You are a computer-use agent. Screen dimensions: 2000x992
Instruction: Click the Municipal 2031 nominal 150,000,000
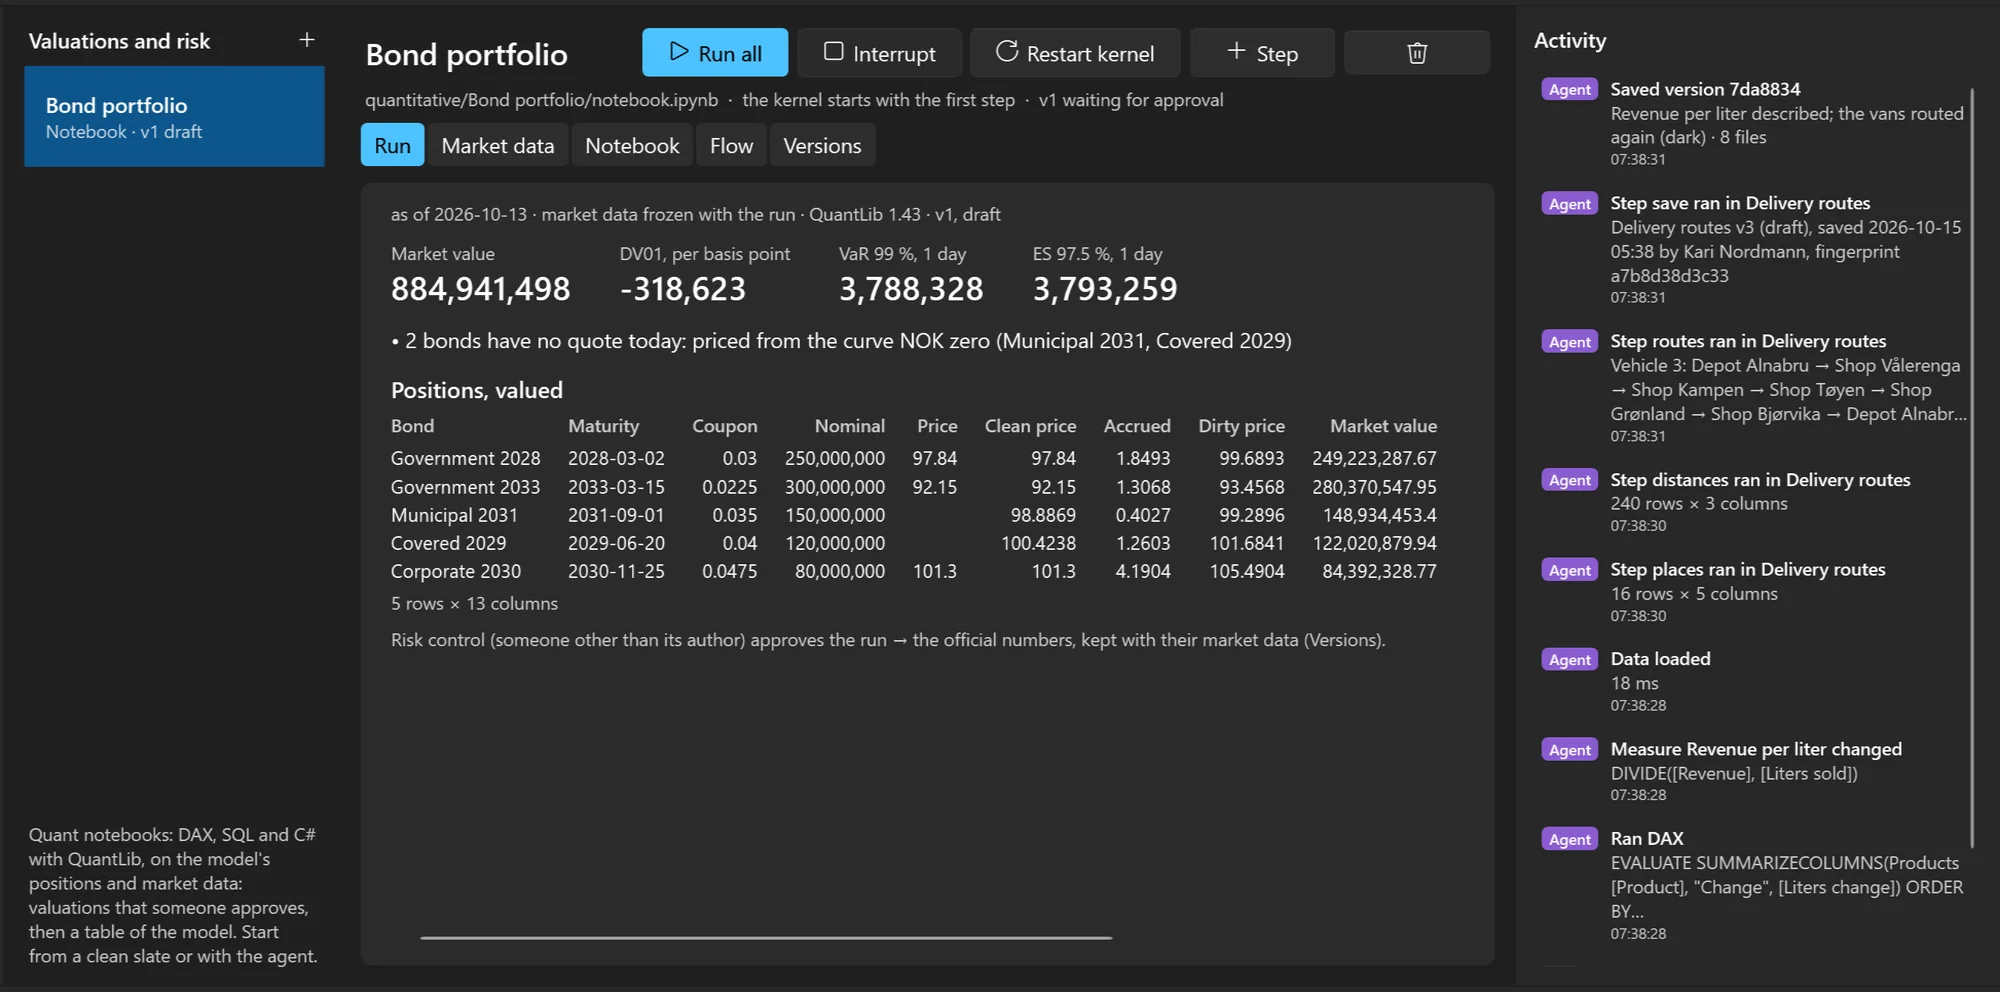pos(835,515)
